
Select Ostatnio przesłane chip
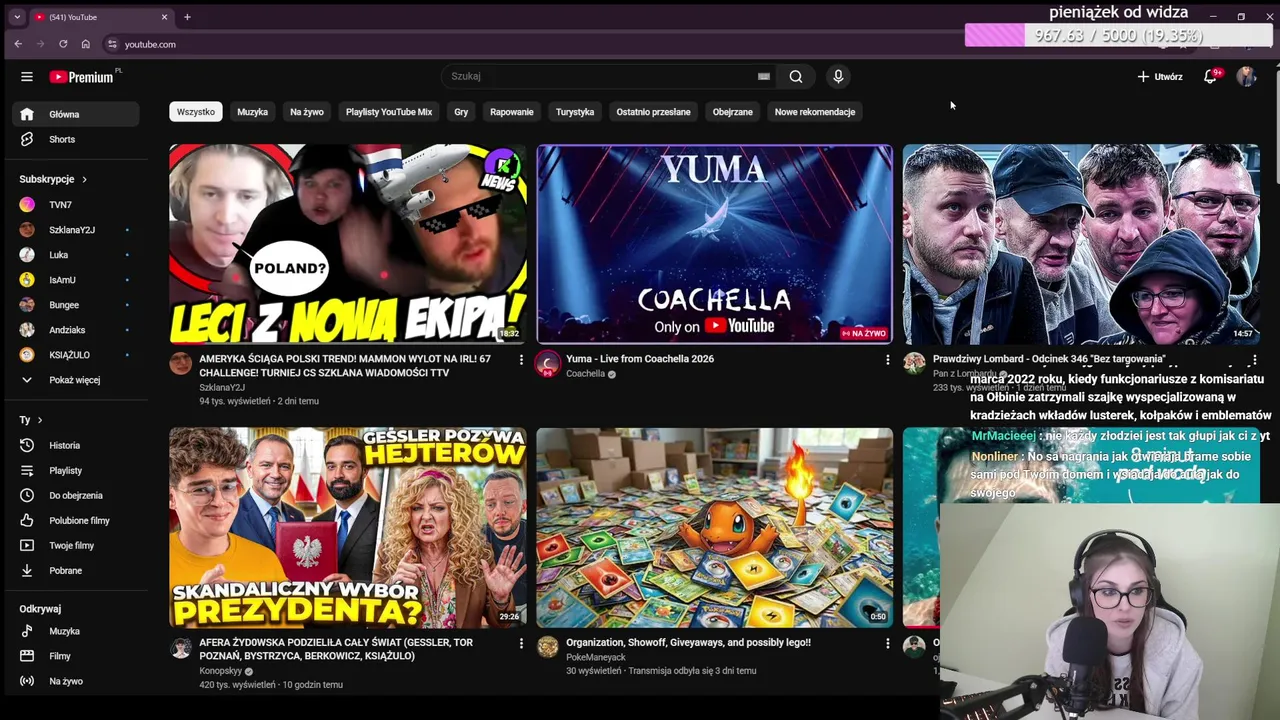[x=653, y=112]
